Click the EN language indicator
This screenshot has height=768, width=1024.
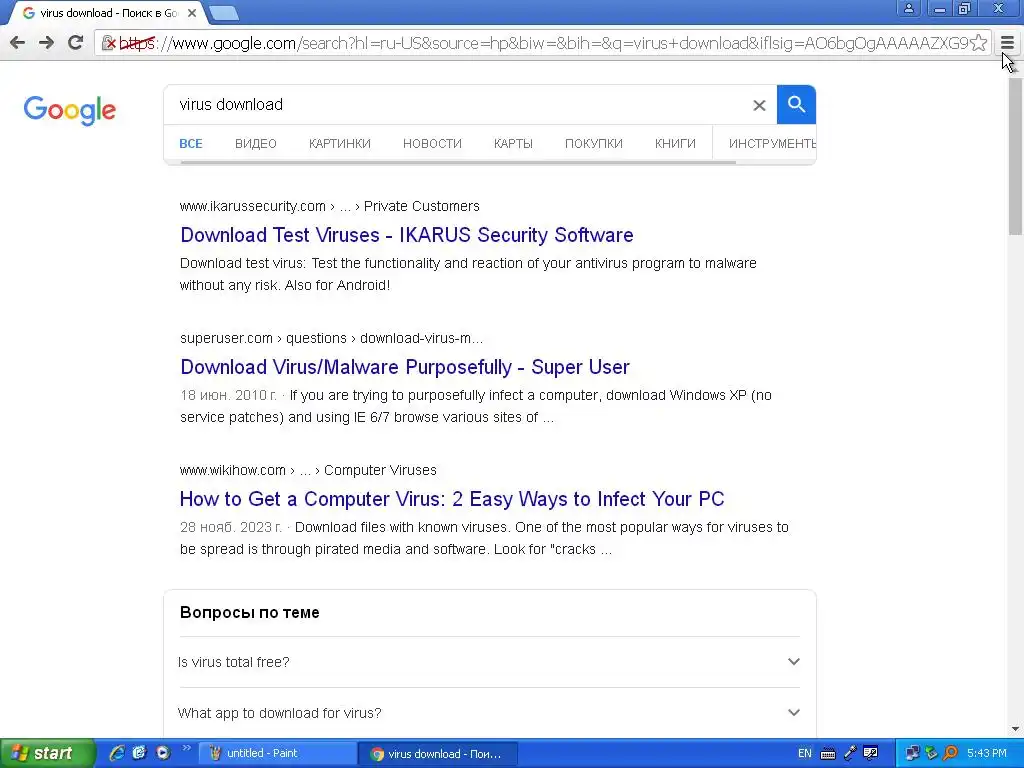[805, 754]
